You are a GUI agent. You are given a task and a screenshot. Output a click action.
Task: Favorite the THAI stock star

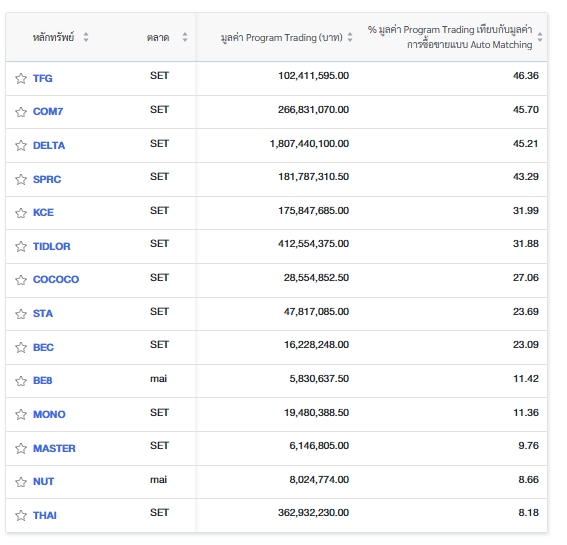click(x=21, y=515)
